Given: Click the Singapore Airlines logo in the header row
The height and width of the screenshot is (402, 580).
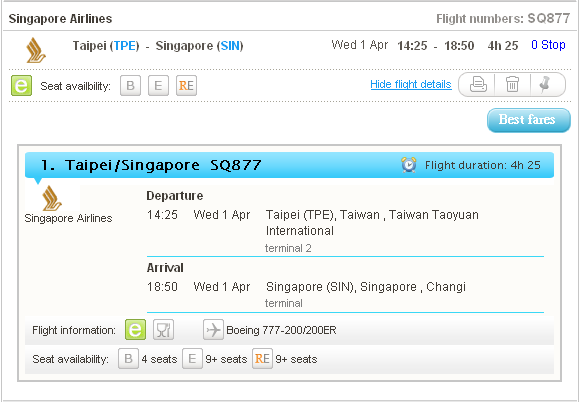Looking at the screenshot, I should [36, 50].
